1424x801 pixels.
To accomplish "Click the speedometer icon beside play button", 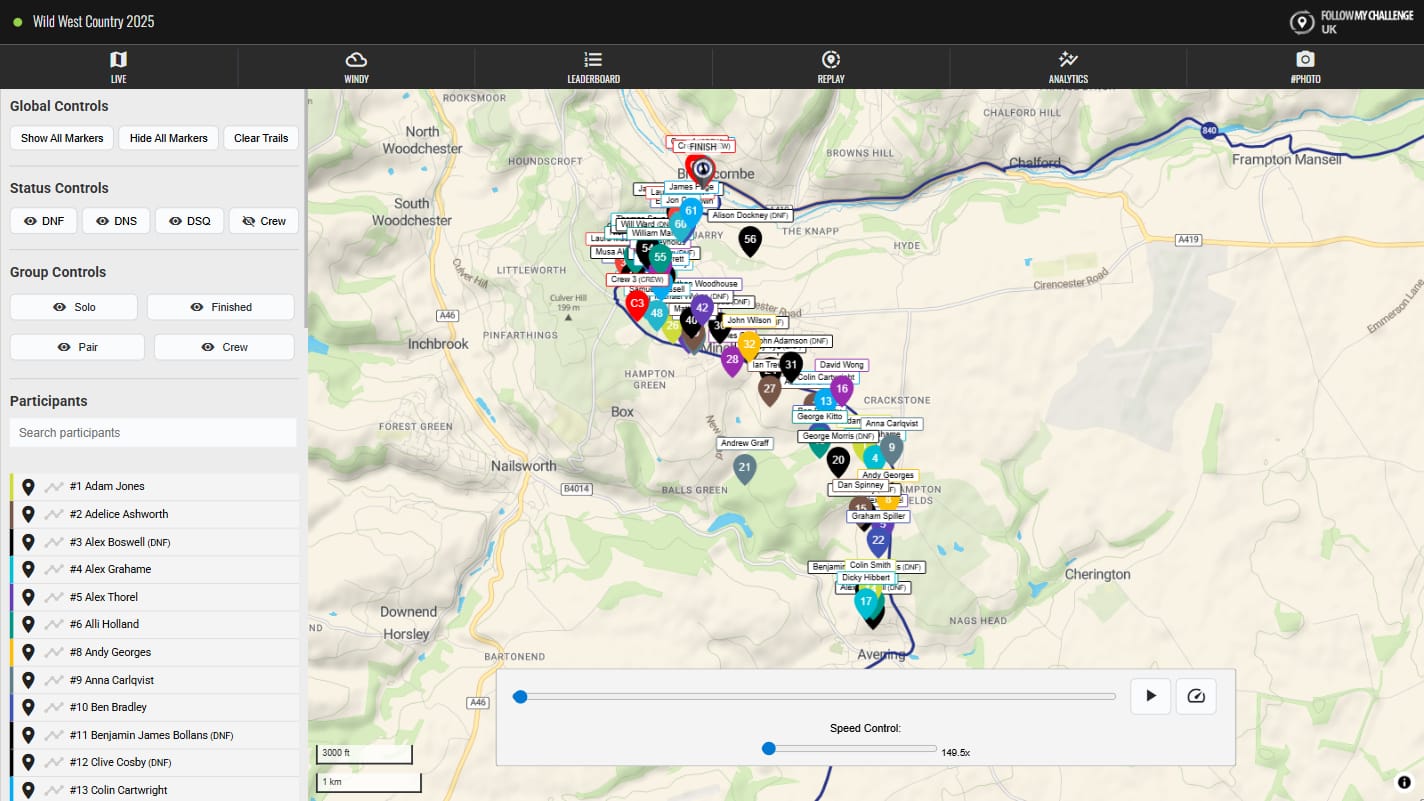I will tap(1196, 696).
